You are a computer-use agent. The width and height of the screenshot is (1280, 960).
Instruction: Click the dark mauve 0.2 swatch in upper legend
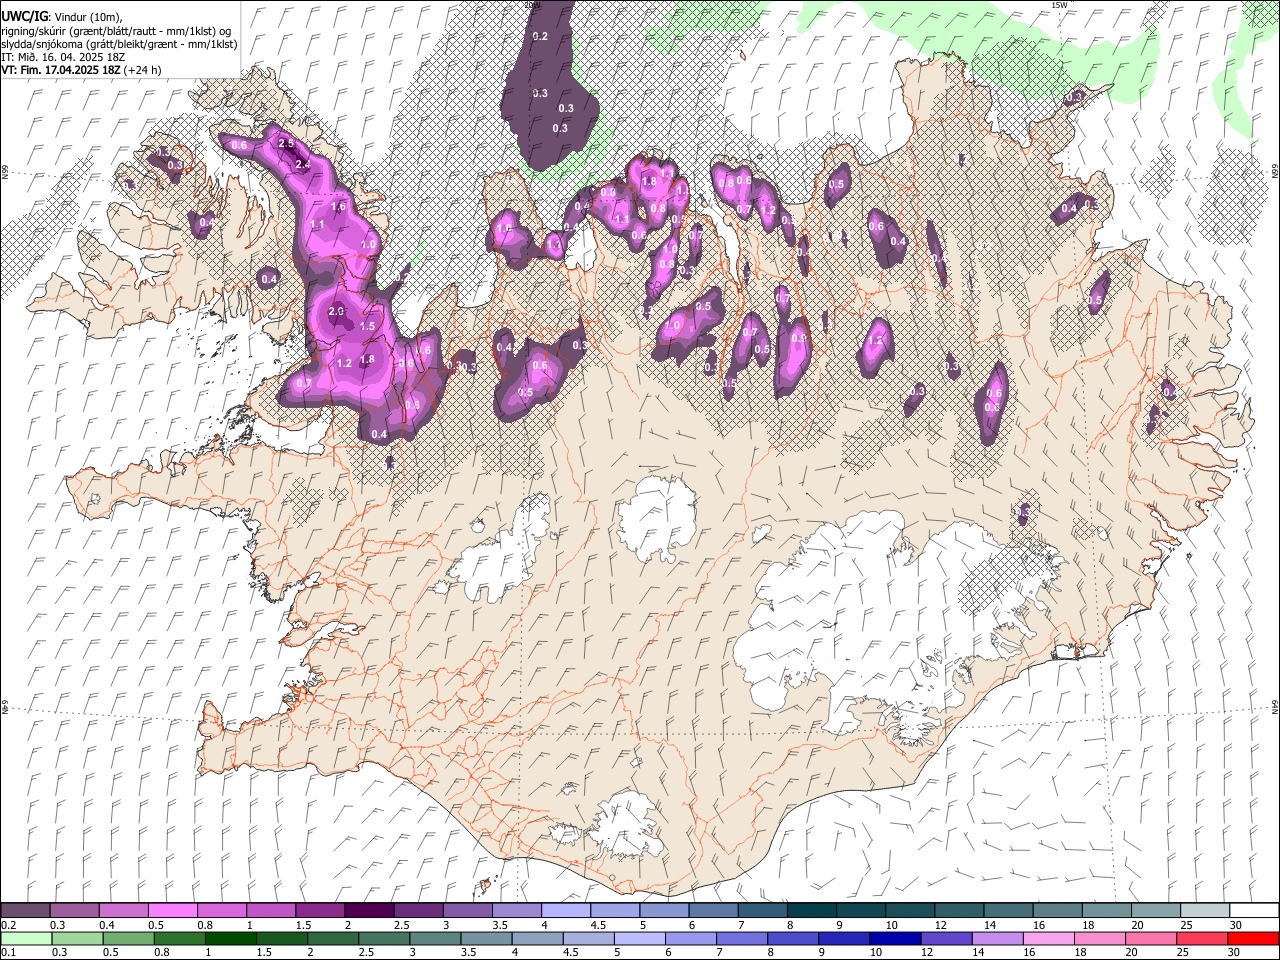pos(25,911)
